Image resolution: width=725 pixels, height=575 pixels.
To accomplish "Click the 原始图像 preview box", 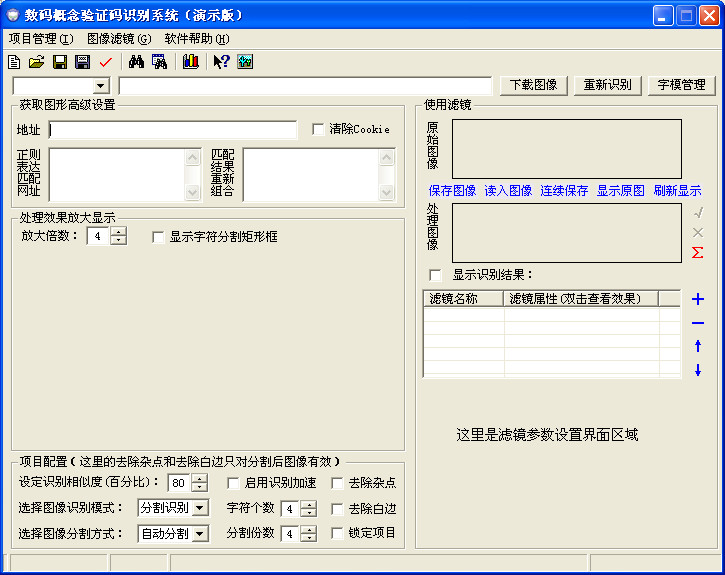I will pyautogui.click(x=567, y=149).
